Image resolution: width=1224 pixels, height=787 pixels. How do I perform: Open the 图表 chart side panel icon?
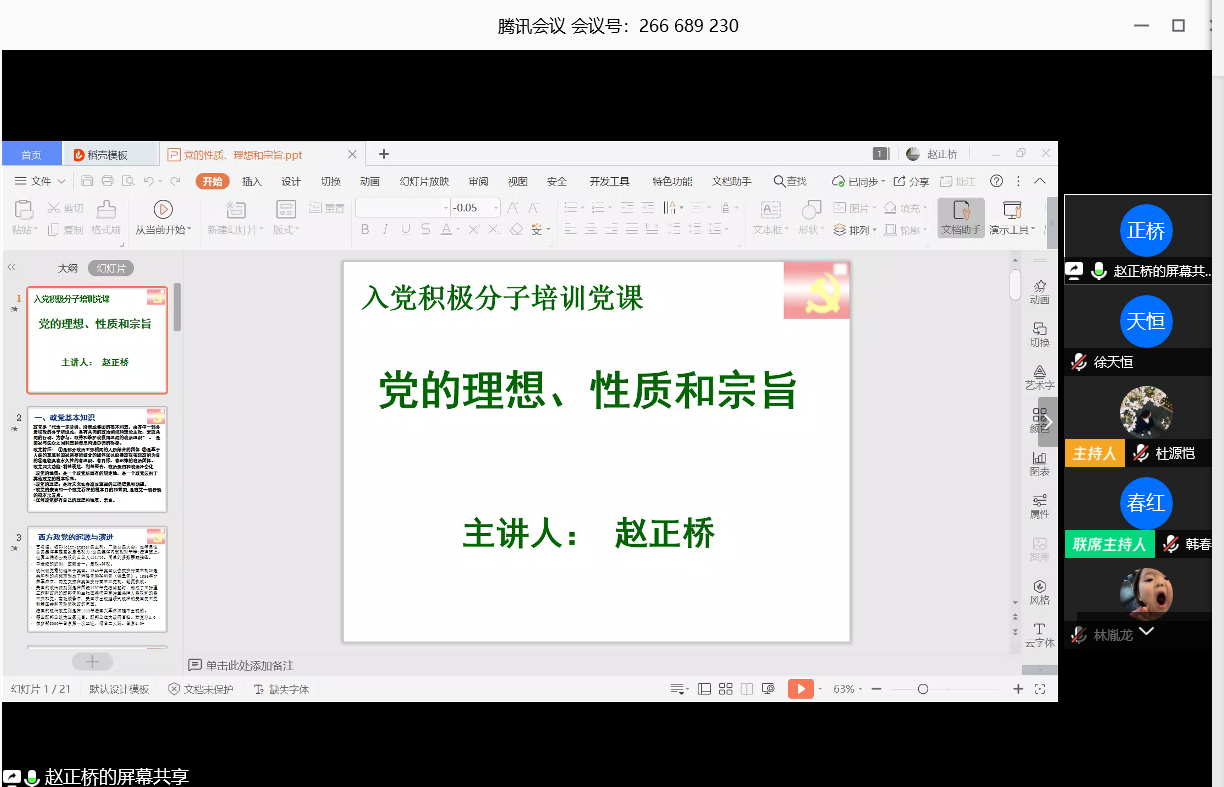1040,458
